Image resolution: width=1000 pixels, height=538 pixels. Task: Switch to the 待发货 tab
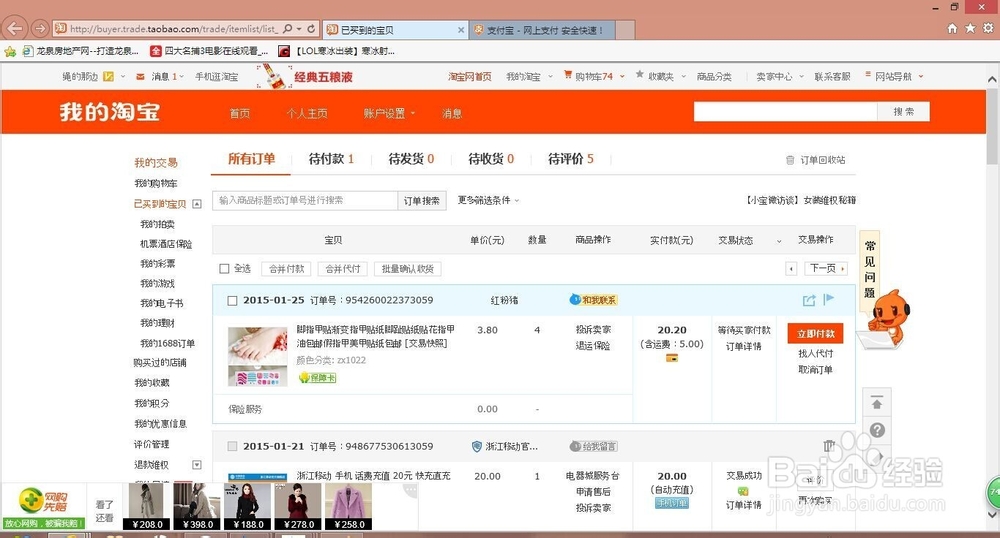point(411,159)
